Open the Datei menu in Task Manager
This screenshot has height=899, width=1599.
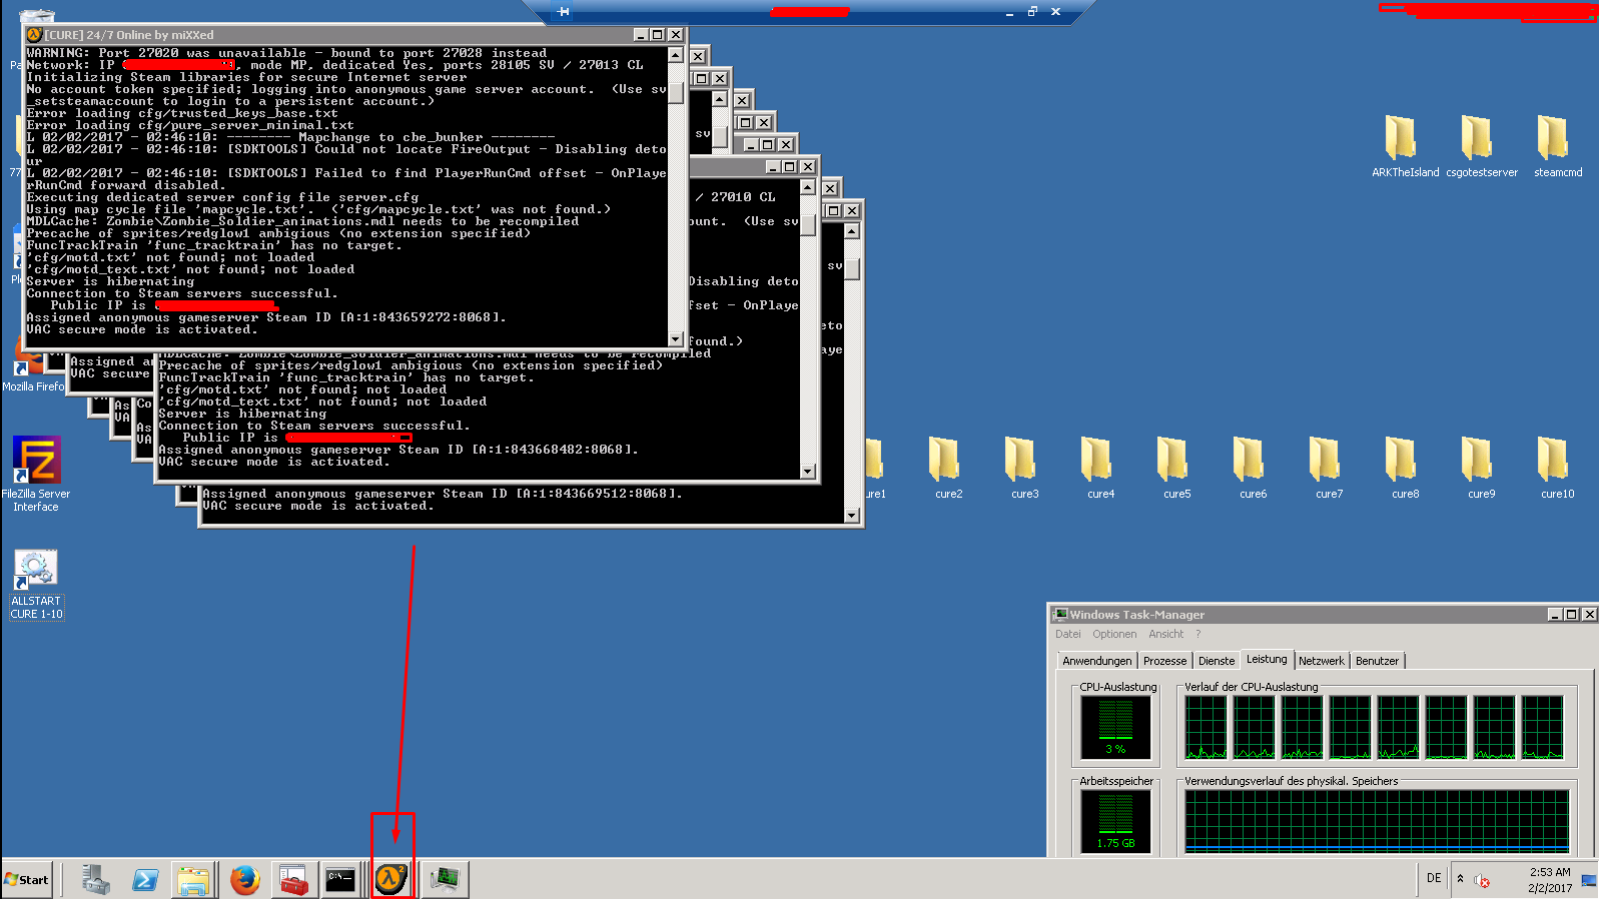pos(1067,634)
